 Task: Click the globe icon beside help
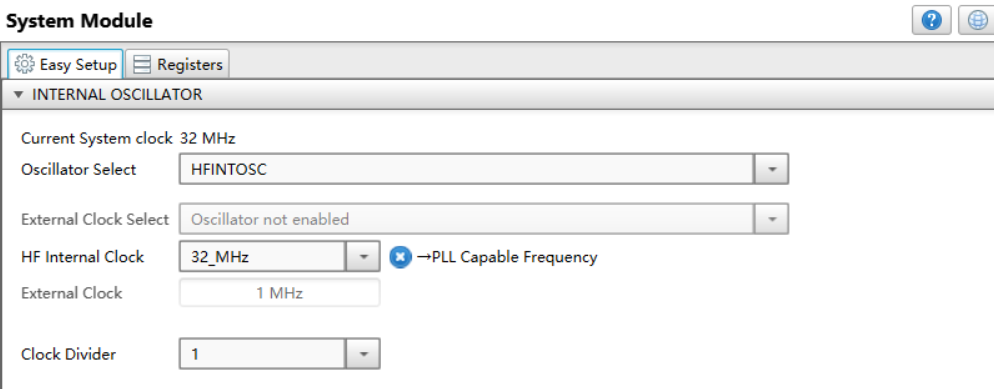[977, 21]
